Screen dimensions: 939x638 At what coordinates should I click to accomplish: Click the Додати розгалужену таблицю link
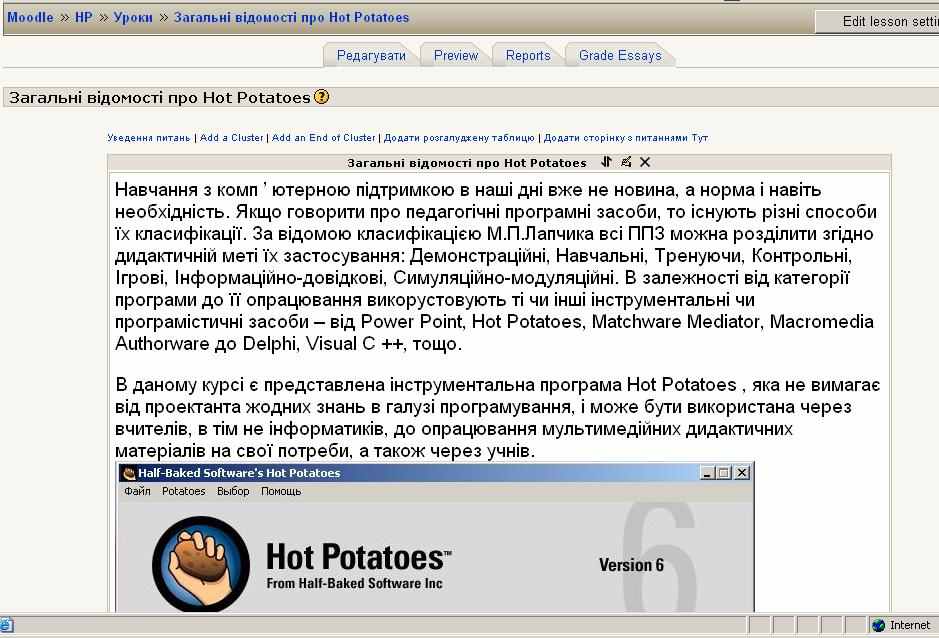[x=459, y=138]
